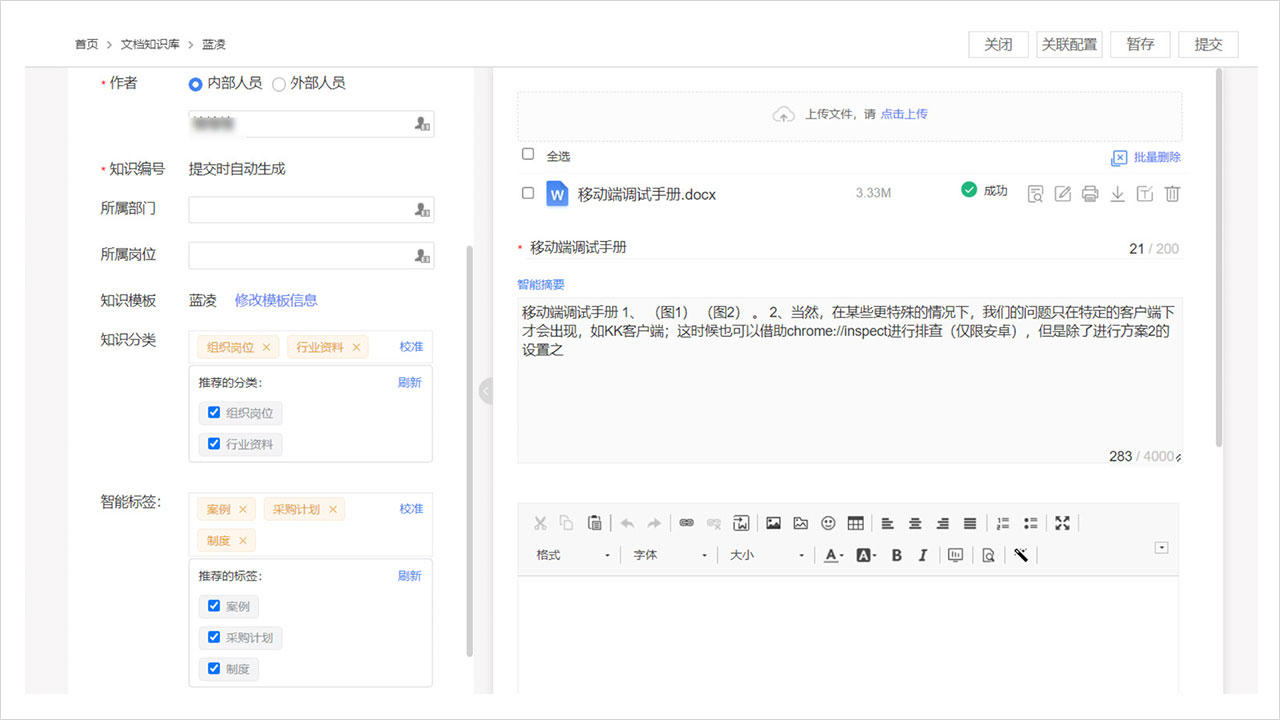Maximize the rich text editor
The height and width of the screenshot is (720, 1280).
1062,523
